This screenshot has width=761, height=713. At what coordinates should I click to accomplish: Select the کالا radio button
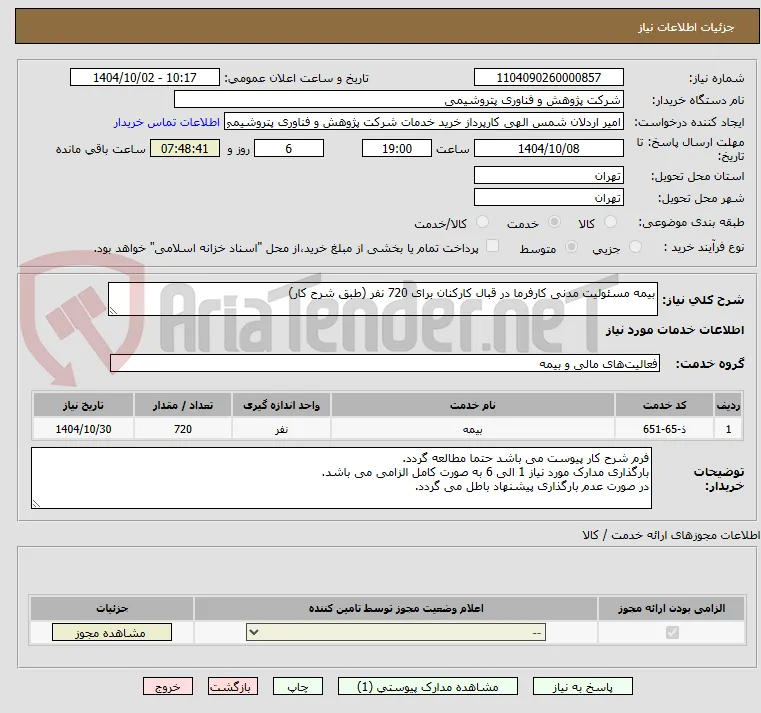[x=610, y=222]
